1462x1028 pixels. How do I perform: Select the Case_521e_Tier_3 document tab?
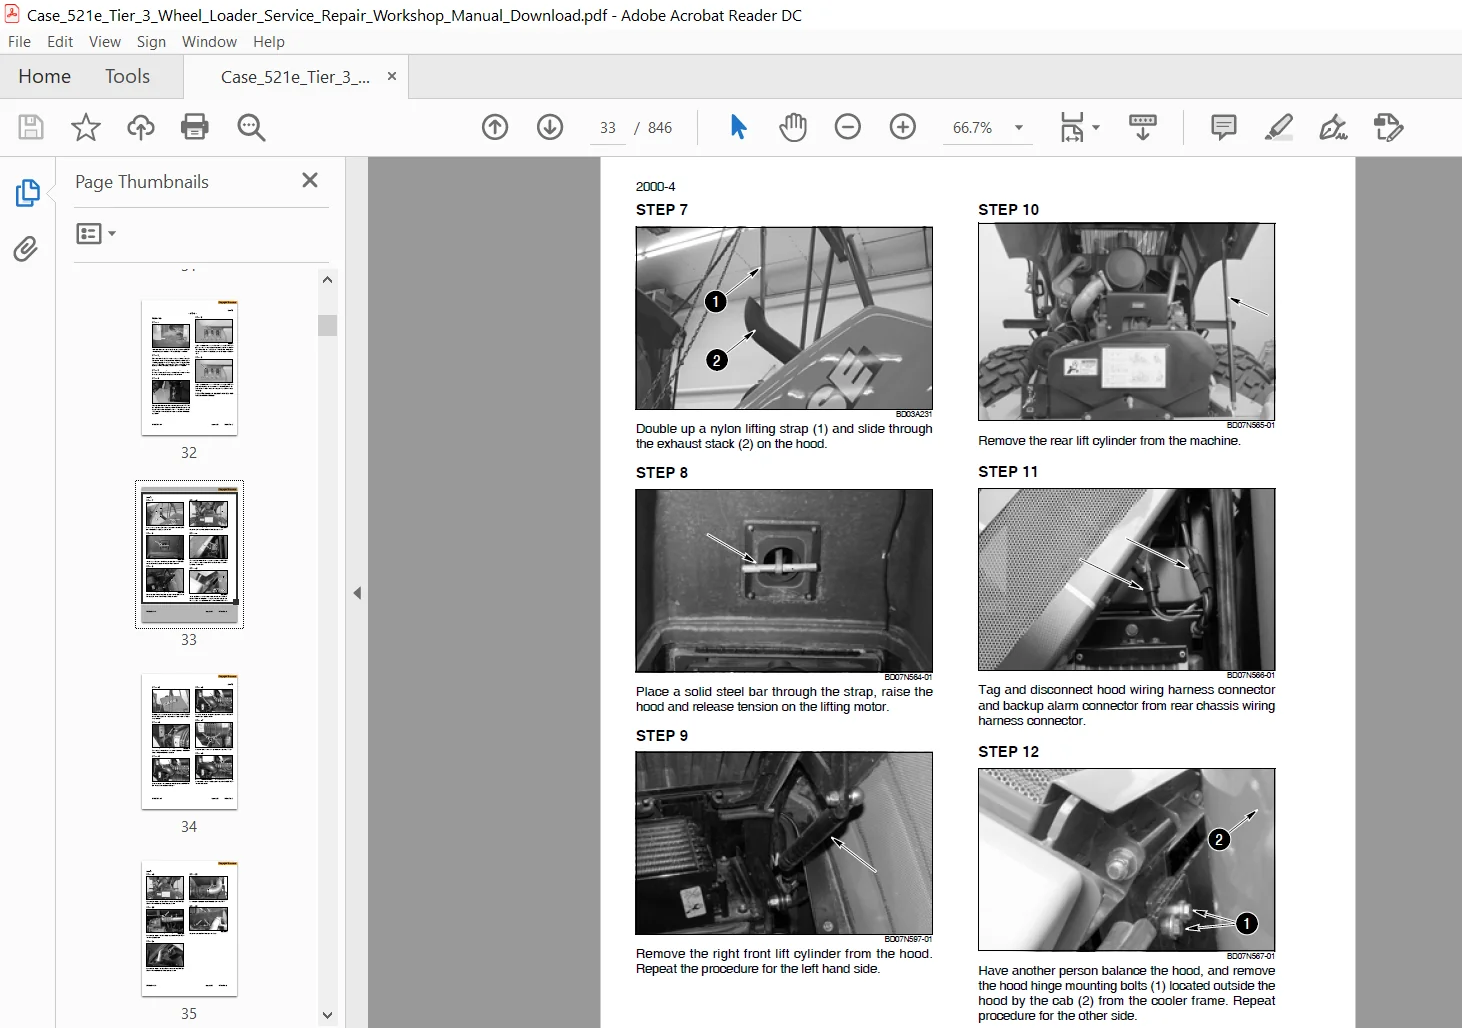click(x=295, y=77)
